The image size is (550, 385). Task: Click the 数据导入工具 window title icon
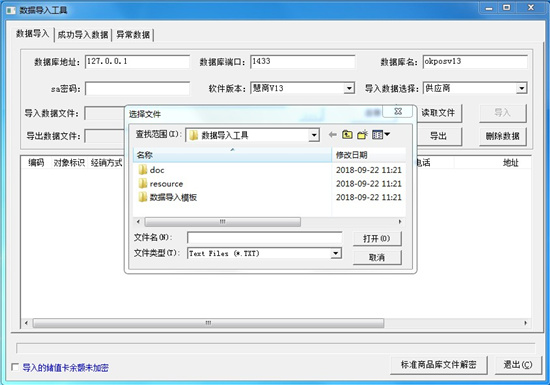coord(11,10)
